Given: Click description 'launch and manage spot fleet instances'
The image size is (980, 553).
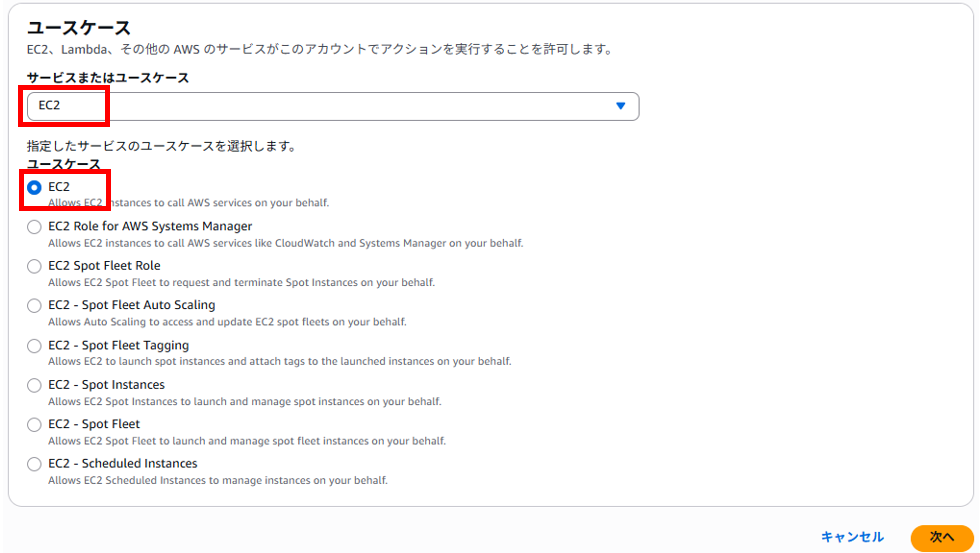Looking at the screenshot, I should click(247, 441).
